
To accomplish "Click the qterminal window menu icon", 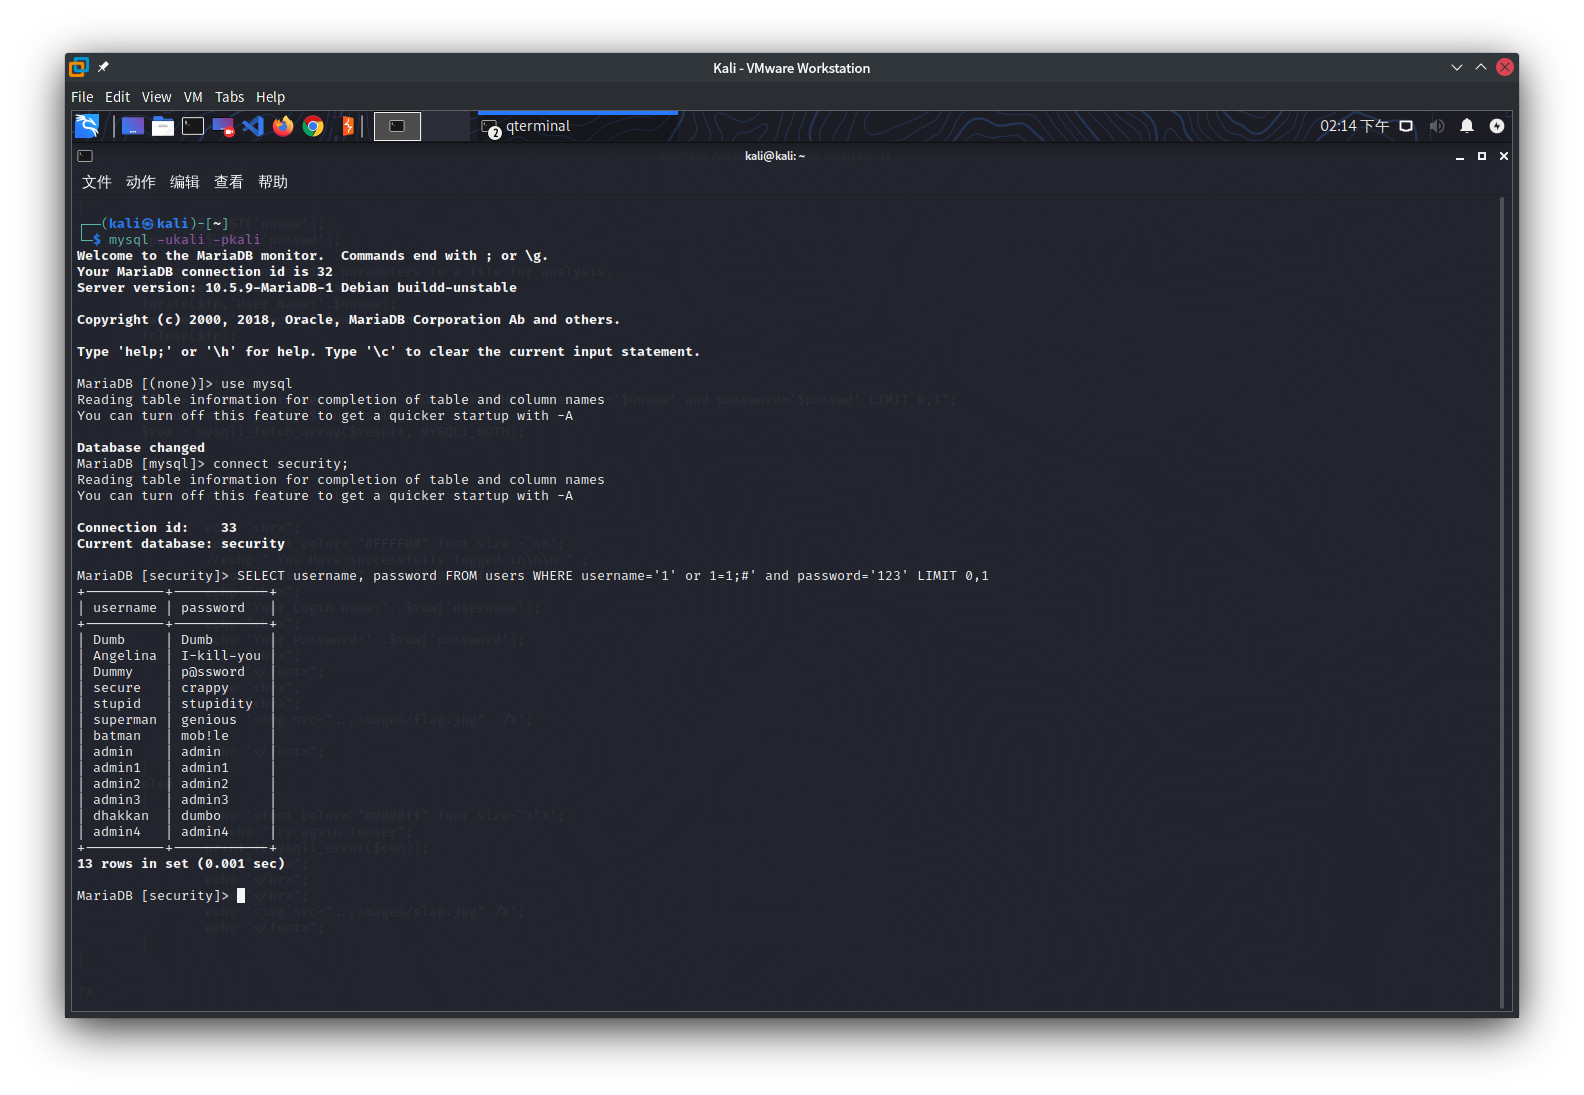I will tap(85, 156).
